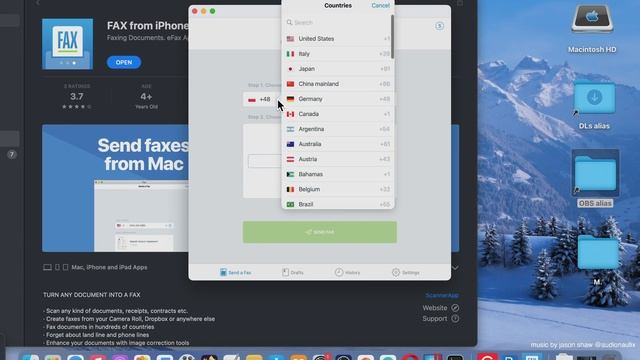Screen dimensions: 640x360
Task: Click the 3.7 star rating
Action: (77, 97)
